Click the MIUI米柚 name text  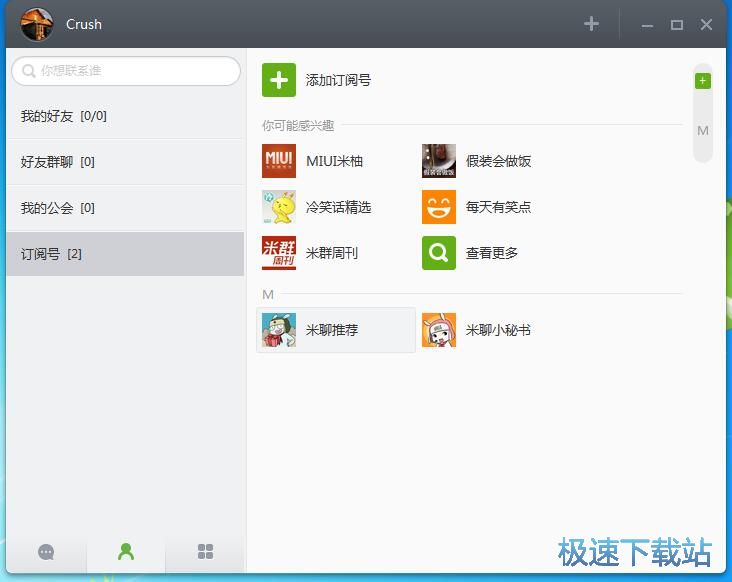(x=334, y=161)
